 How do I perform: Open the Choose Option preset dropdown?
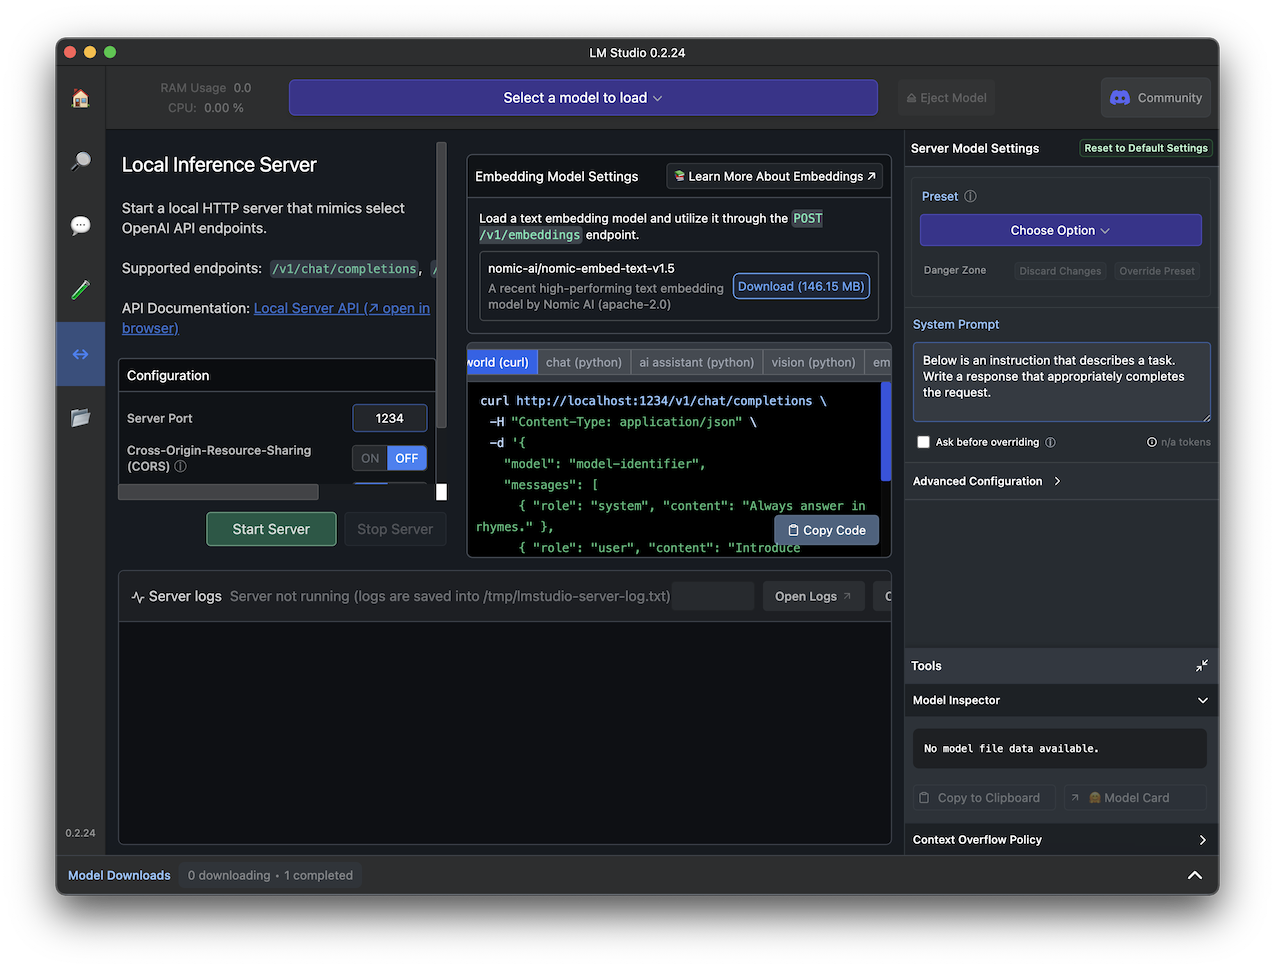pyautogui.click(x=1060, y=230)
